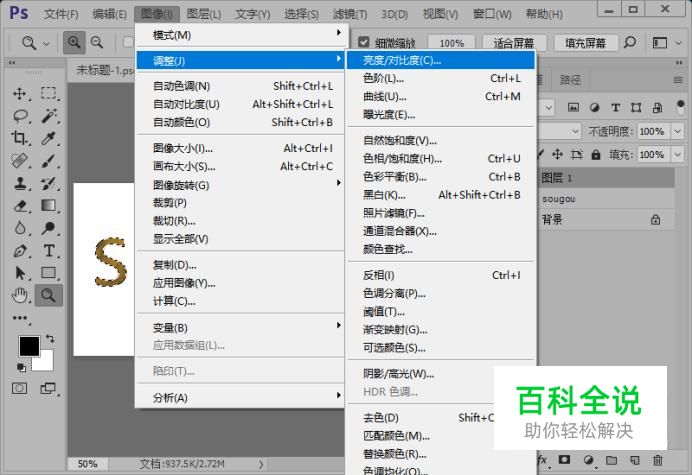Open the opacity 不透明度 dropdown arrow
This screenshot has height=475, width=692.
pos(677,131)
